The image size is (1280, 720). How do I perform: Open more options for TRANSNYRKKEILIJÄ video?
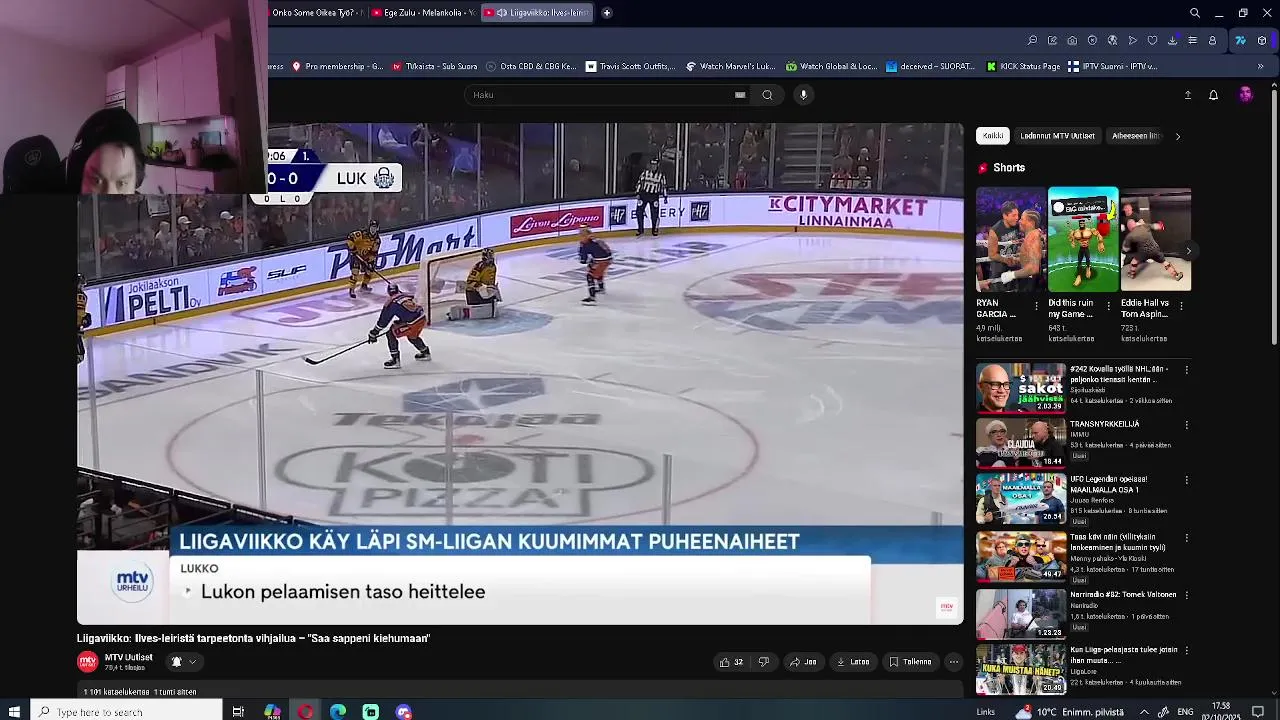point(1187,425)
